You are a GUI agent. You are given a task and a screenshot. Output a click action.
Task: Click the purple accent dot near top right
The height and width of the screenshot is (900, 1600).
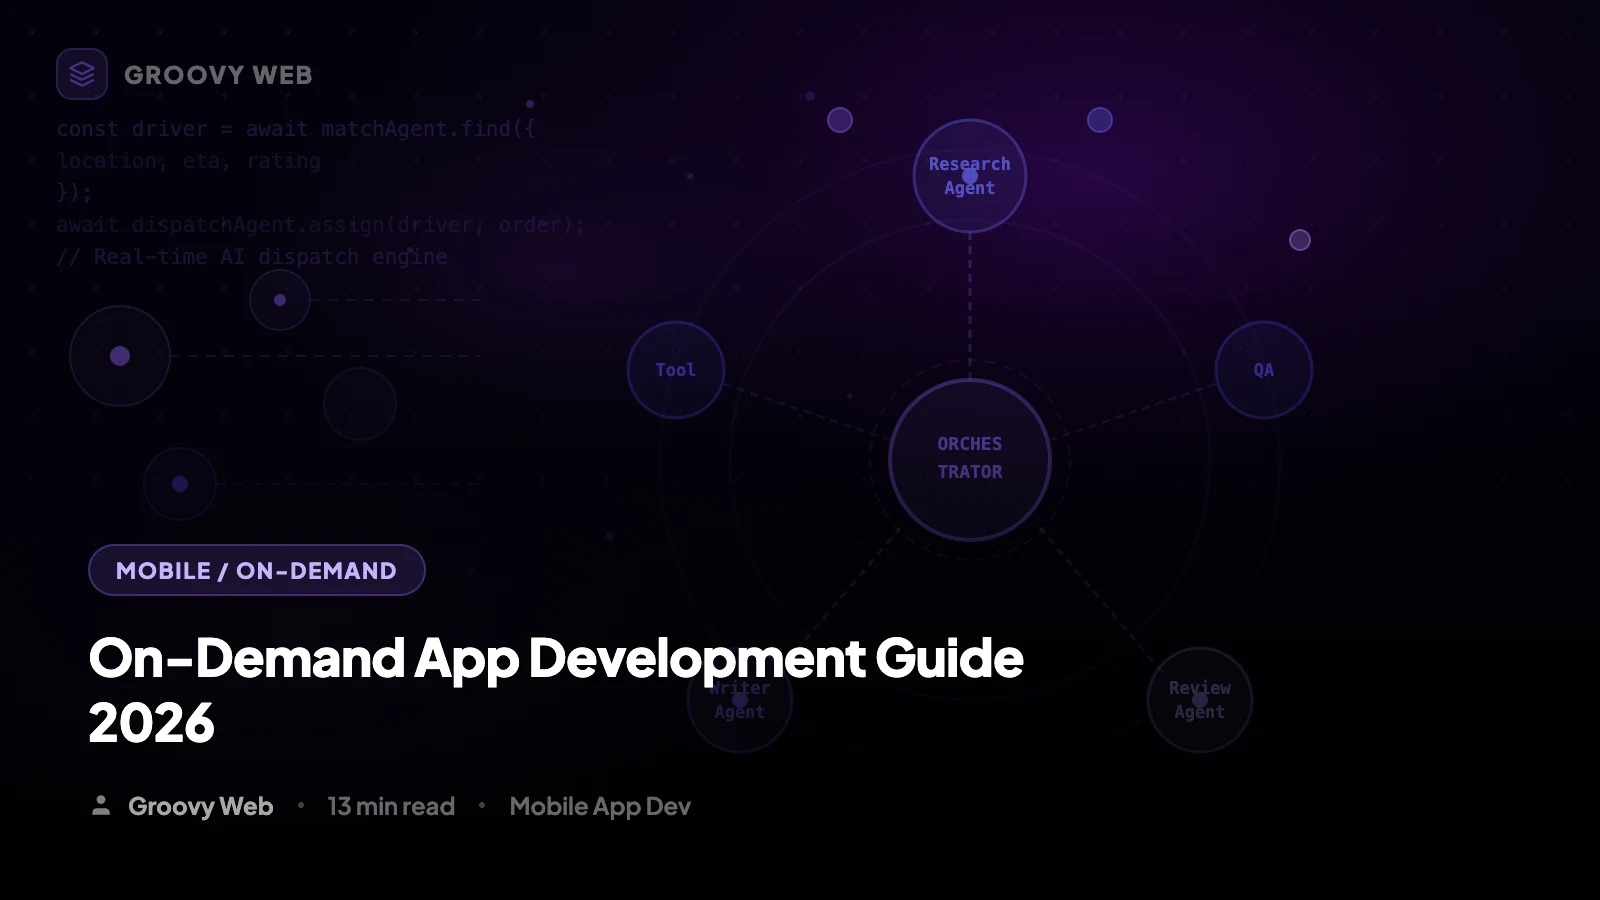click(1098, 119)
